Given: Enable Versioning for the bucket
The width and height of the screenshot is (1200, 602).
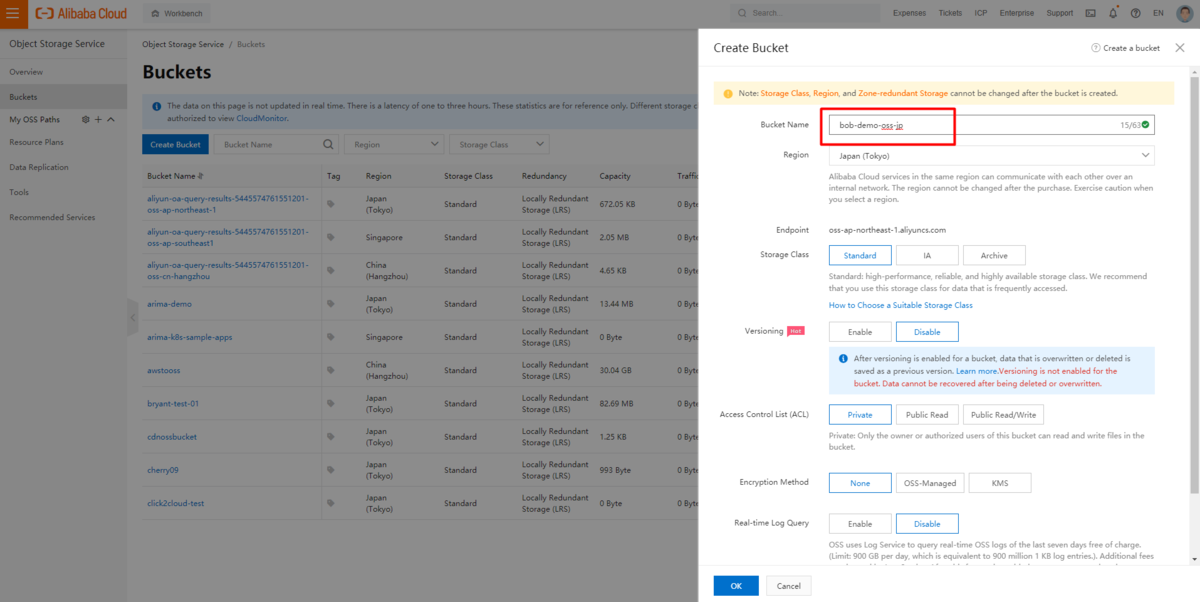Looking at the screenshot, I should coord(860,332).
